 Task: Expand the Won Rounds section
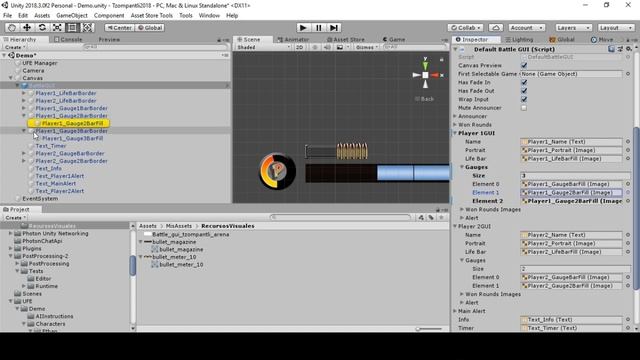(x=455, y=125)
